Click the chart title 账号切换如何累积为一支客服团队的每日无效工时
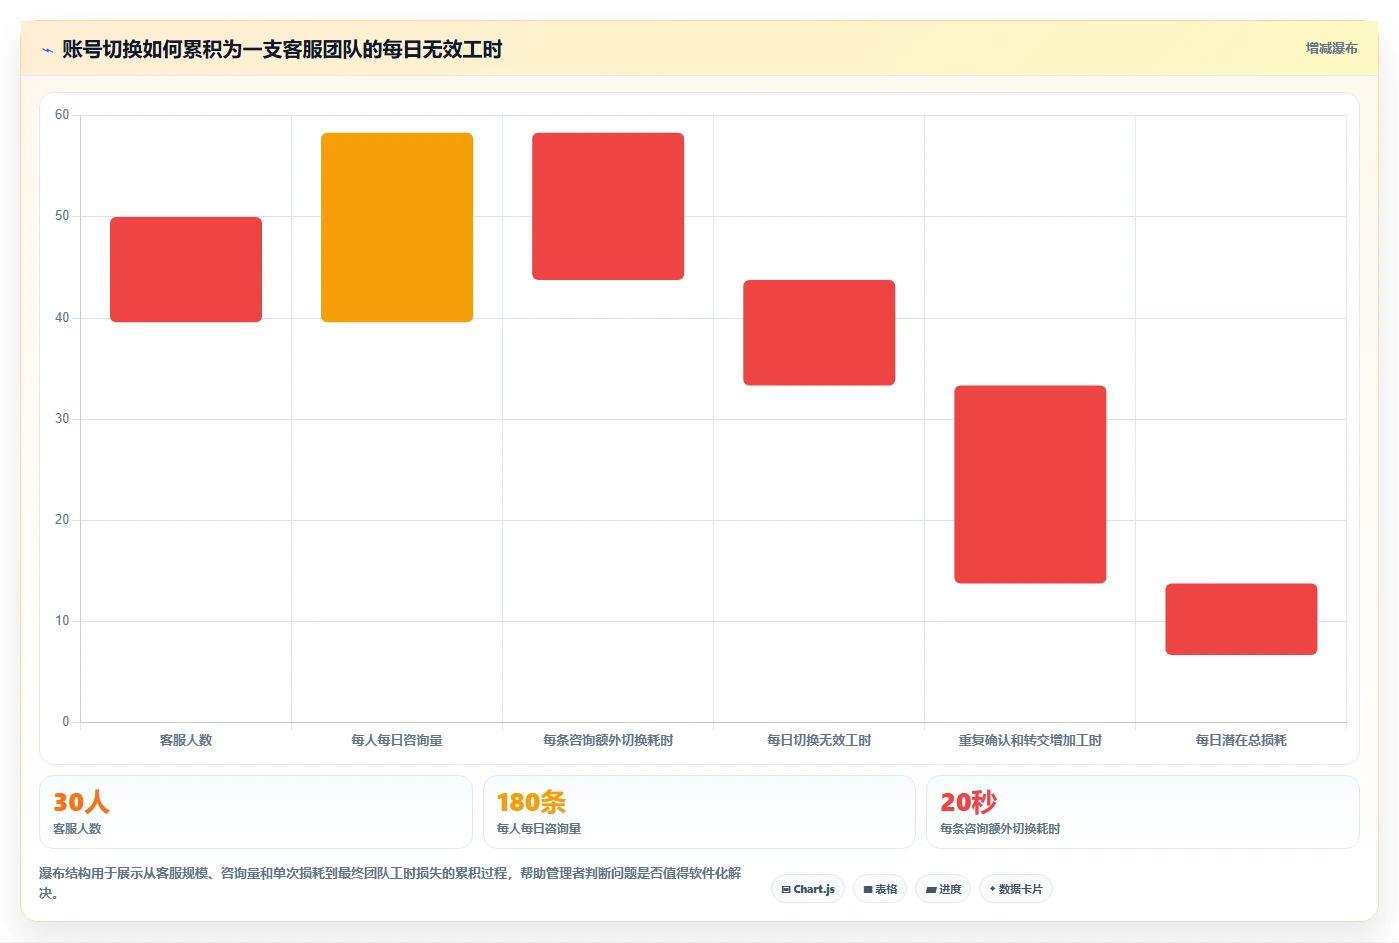The image size is (1399, 943). [x=282, y=49]
